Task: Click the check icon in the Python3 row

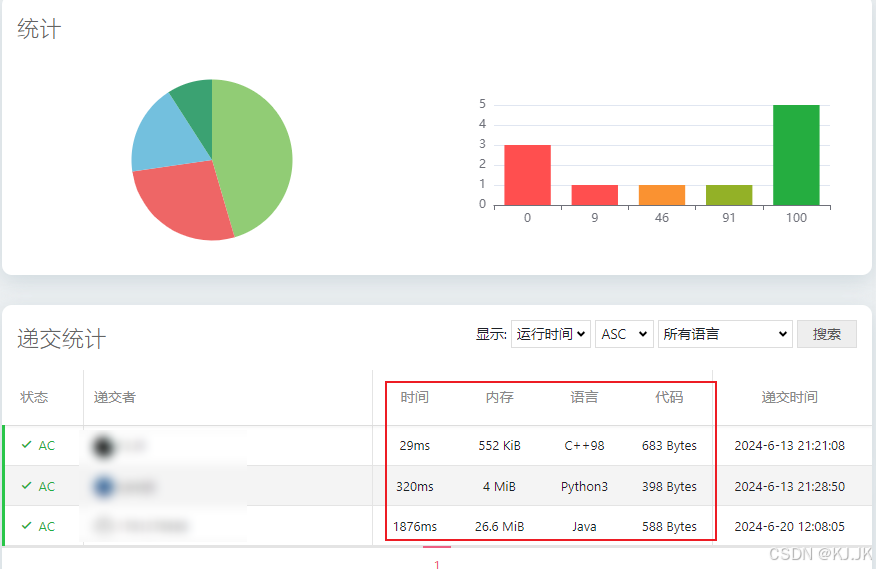Action: tap(26, 486)
